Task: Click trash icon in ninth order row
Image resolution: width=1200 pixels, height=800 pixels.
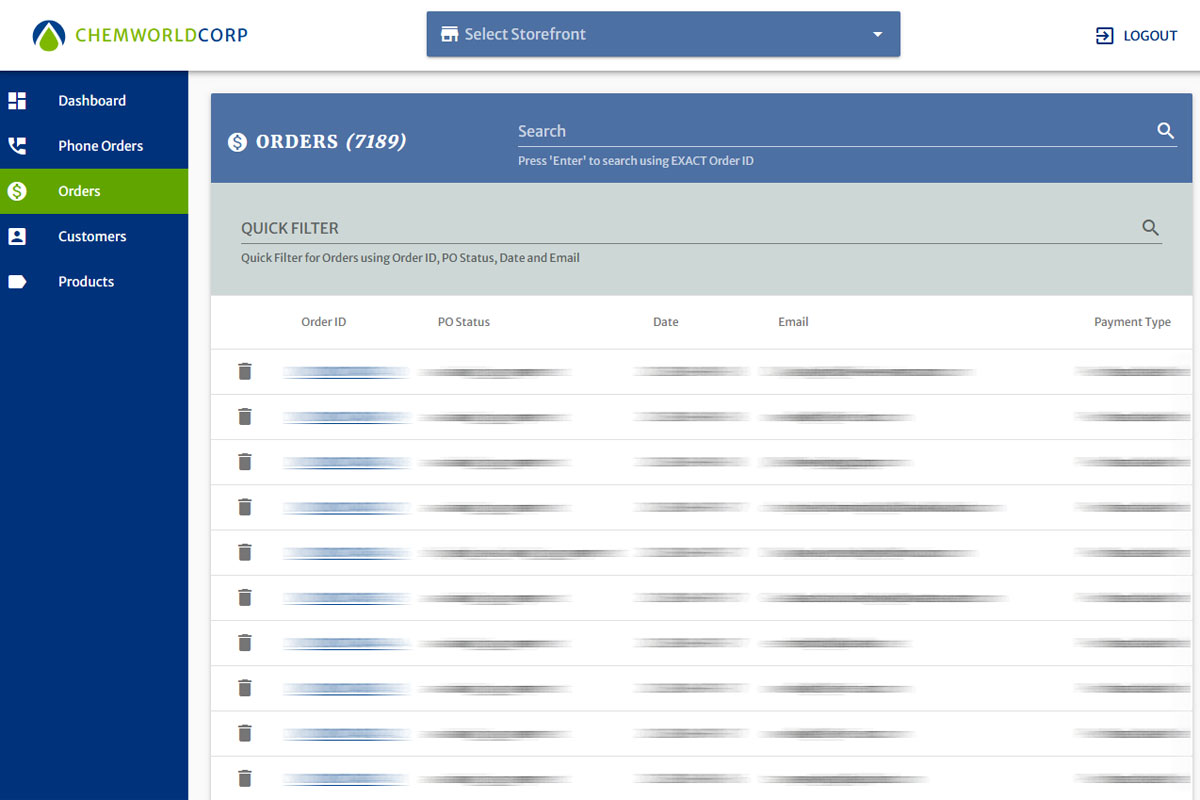Action: [x=245, y=733]
